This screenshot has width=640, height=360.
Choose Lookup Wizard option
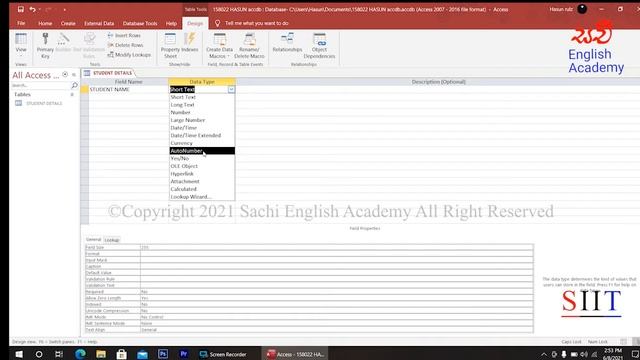pos(202,197)
